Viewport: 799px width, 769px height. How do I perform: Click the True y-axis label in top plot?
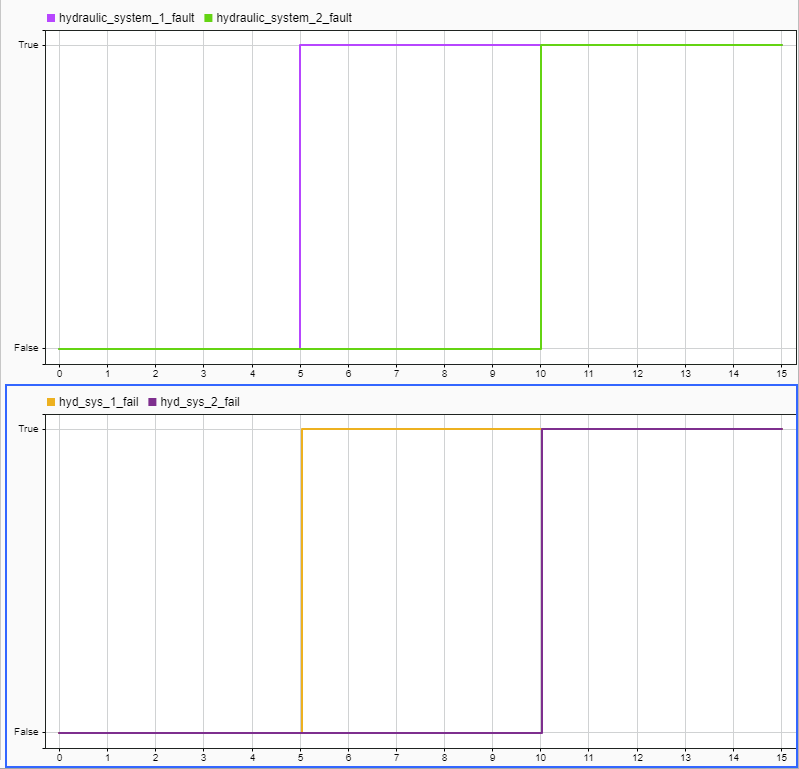coord(29,45)
